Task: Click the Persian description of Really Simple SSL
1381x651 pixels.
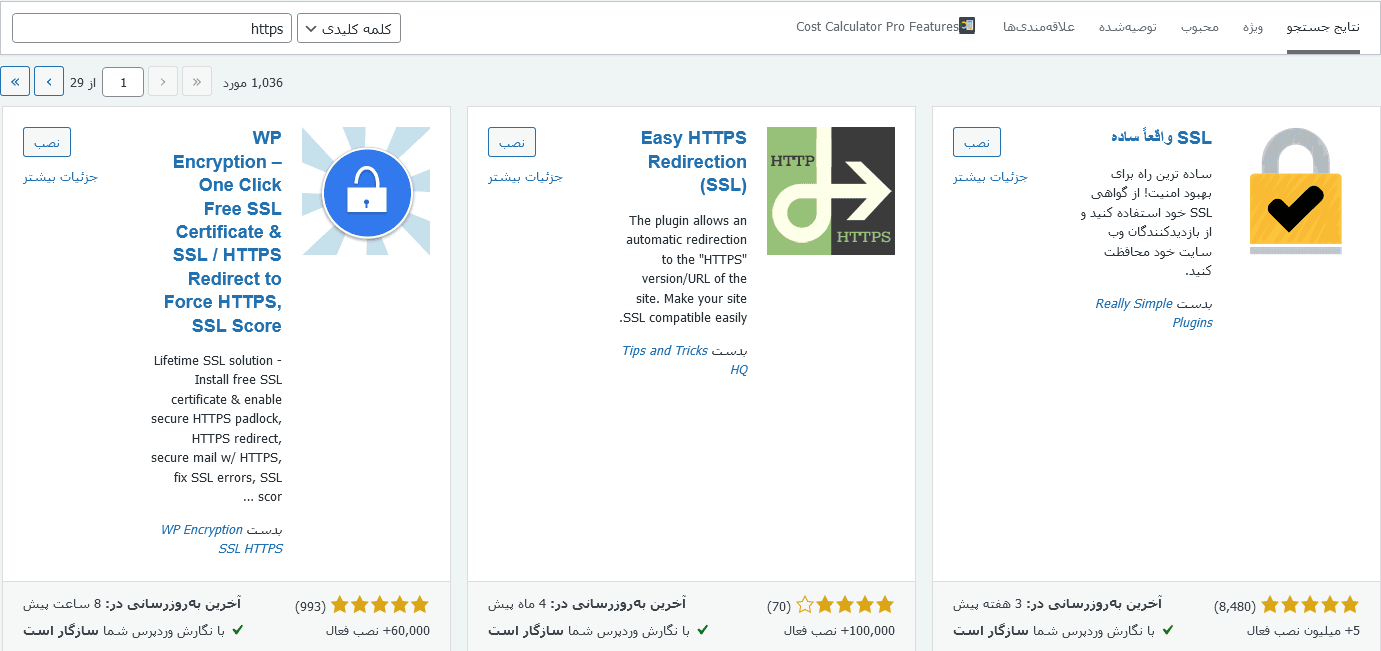Action: click(1147, 223)
